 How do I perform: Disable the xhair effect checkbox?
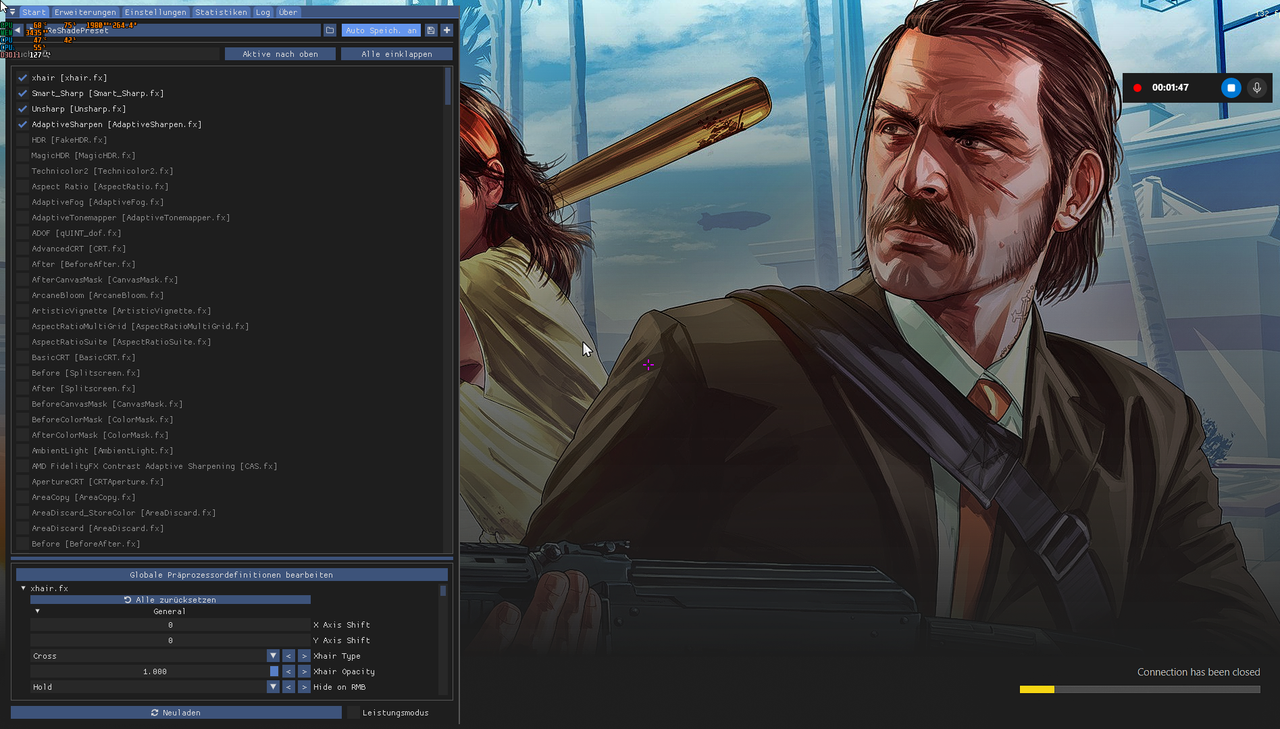click(22, 77)
